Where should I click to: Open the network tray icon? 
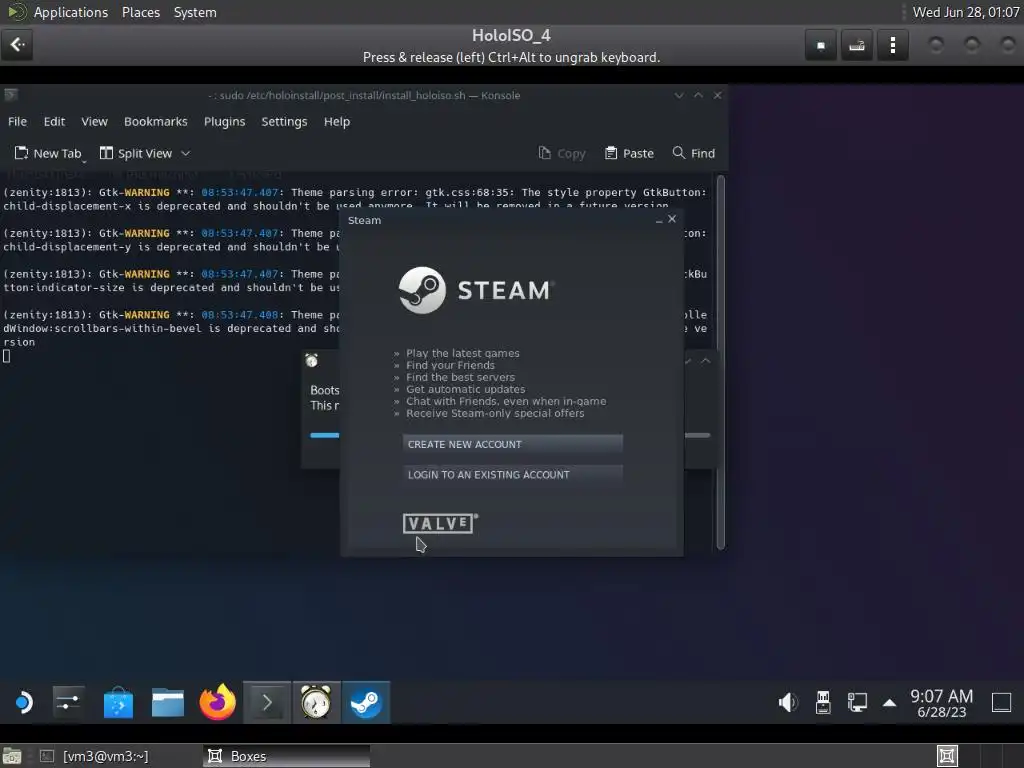(x=857, y=703)
